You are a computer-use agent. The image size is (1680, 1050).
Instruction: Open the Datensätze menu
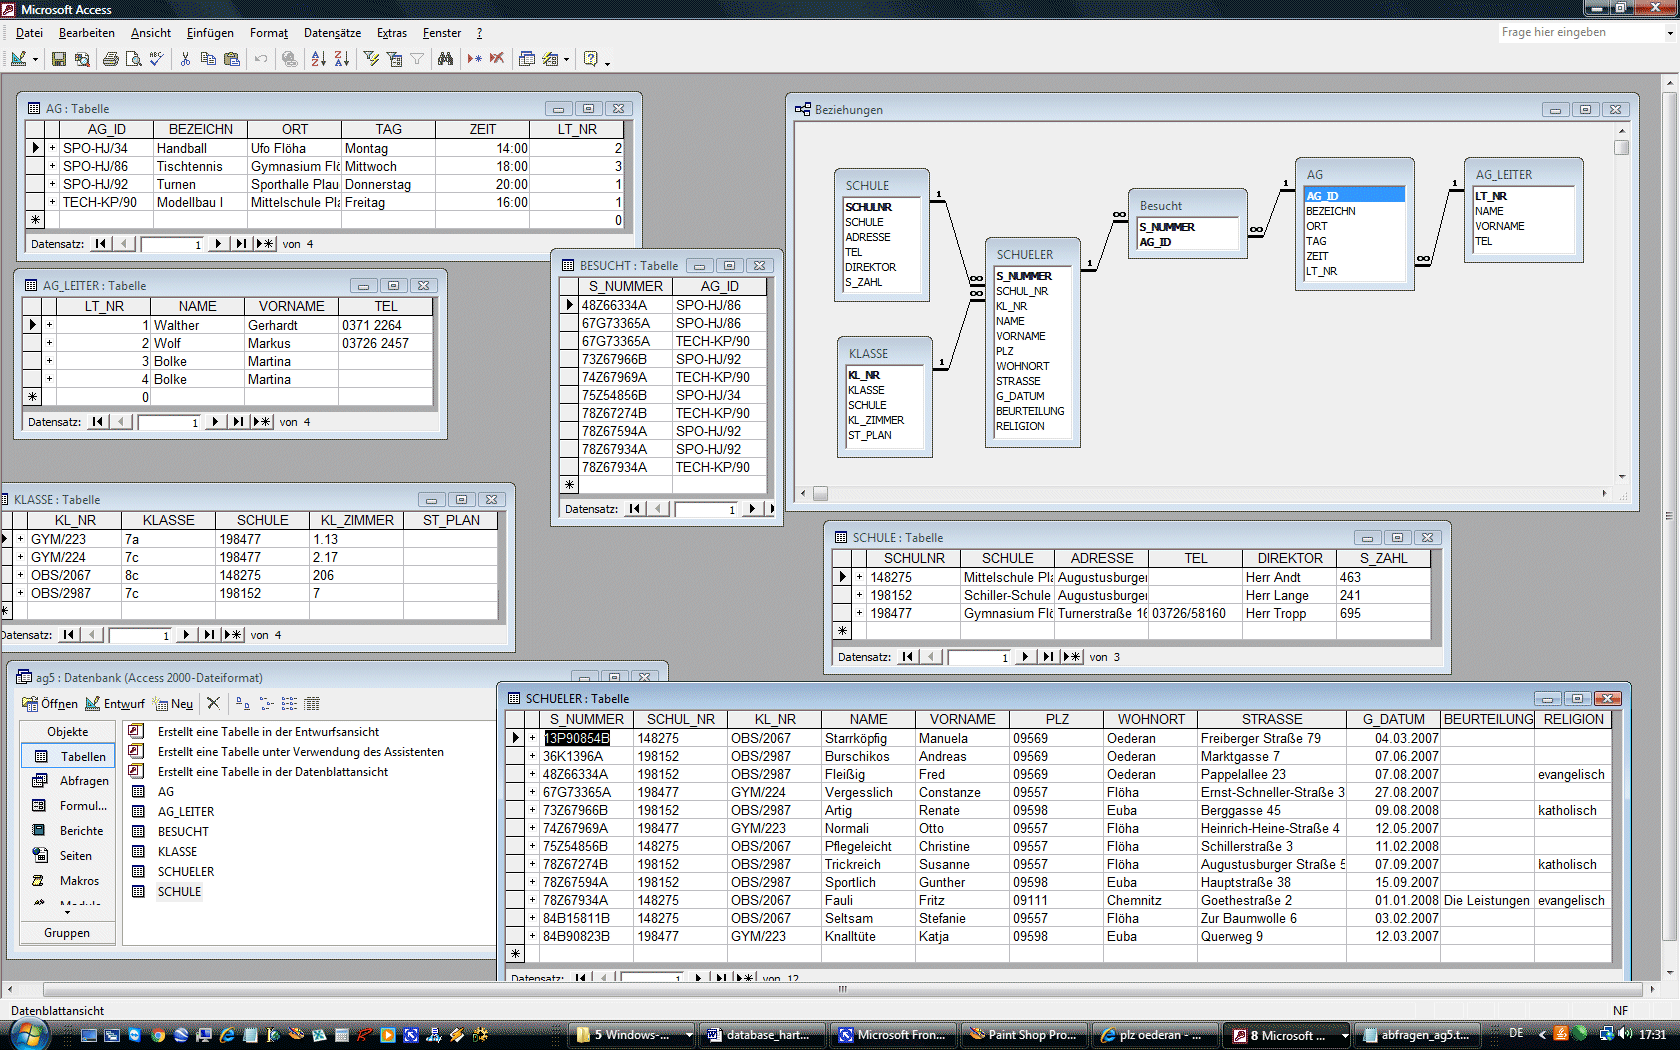pos(332,33)
